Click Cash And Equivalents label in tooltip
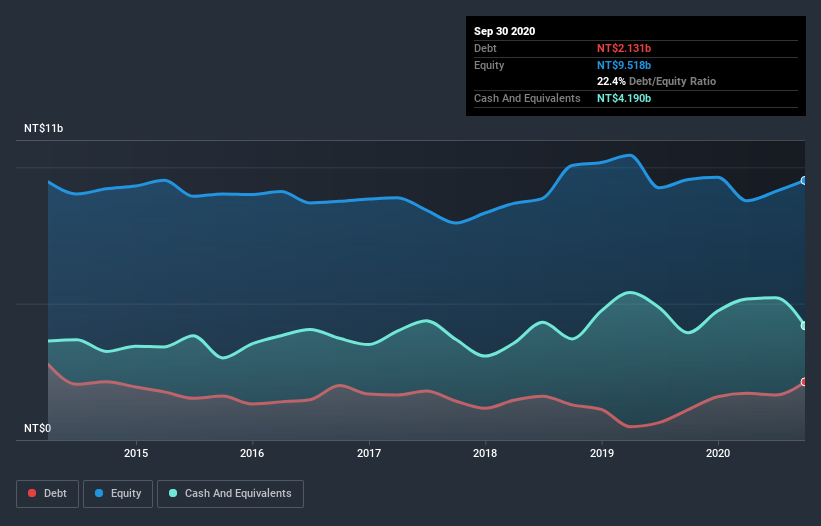Viewport: 821px width, 526px height. coord(527,98)
